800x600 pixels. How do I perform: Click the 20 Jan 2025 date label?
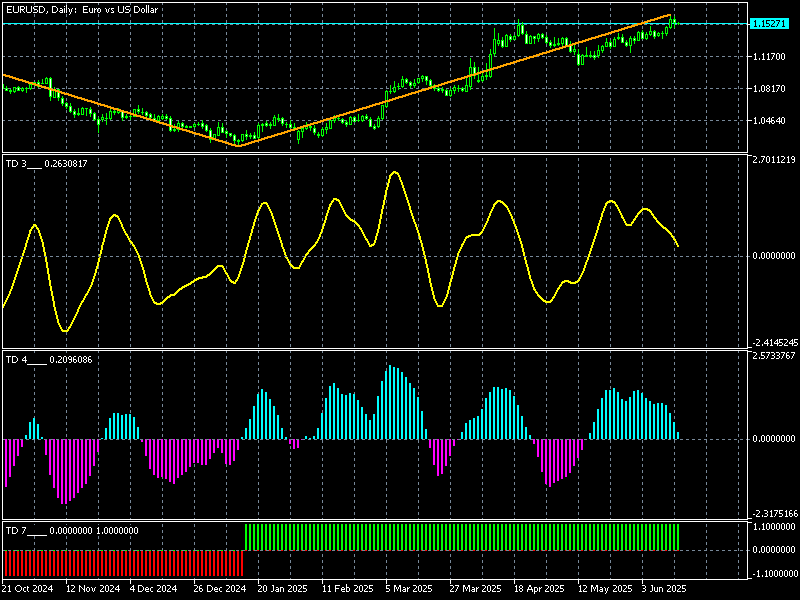(x=283, y=589)
